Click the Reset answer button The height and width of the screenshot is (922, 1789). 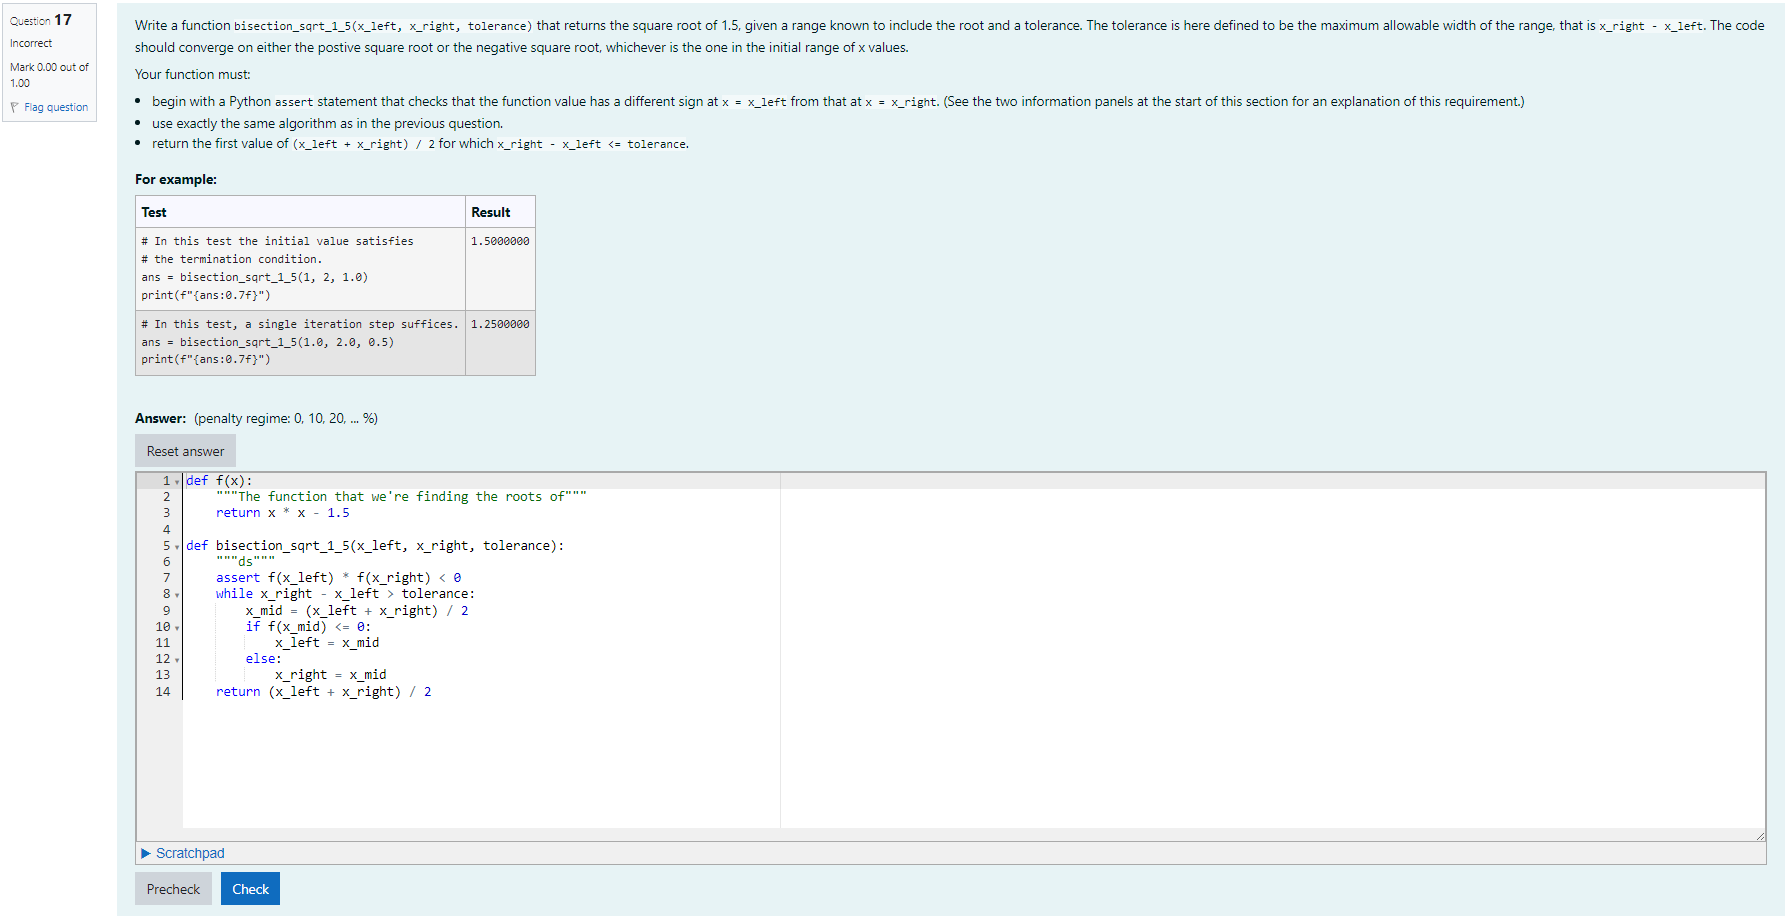(x=184, y=450)
